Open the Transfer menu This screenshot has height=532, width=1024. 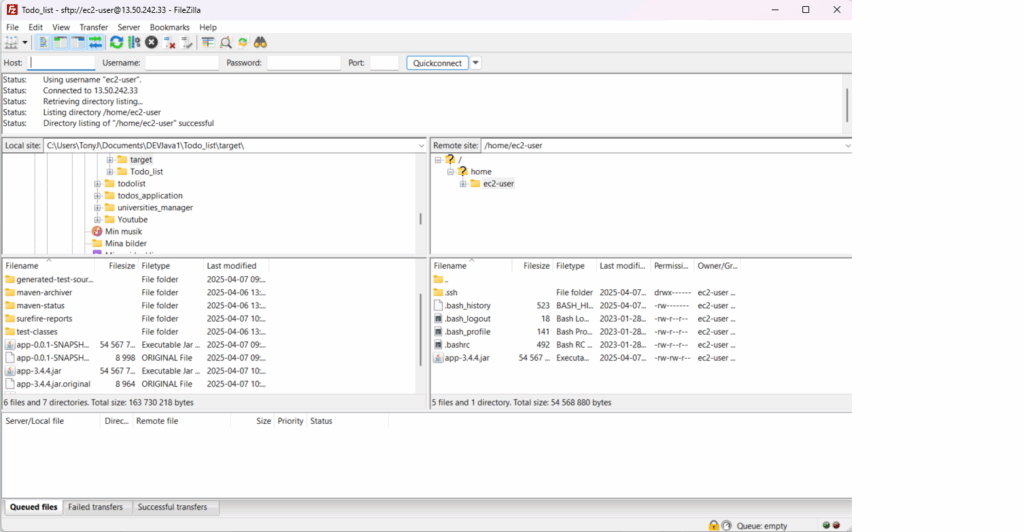(93, 27)
